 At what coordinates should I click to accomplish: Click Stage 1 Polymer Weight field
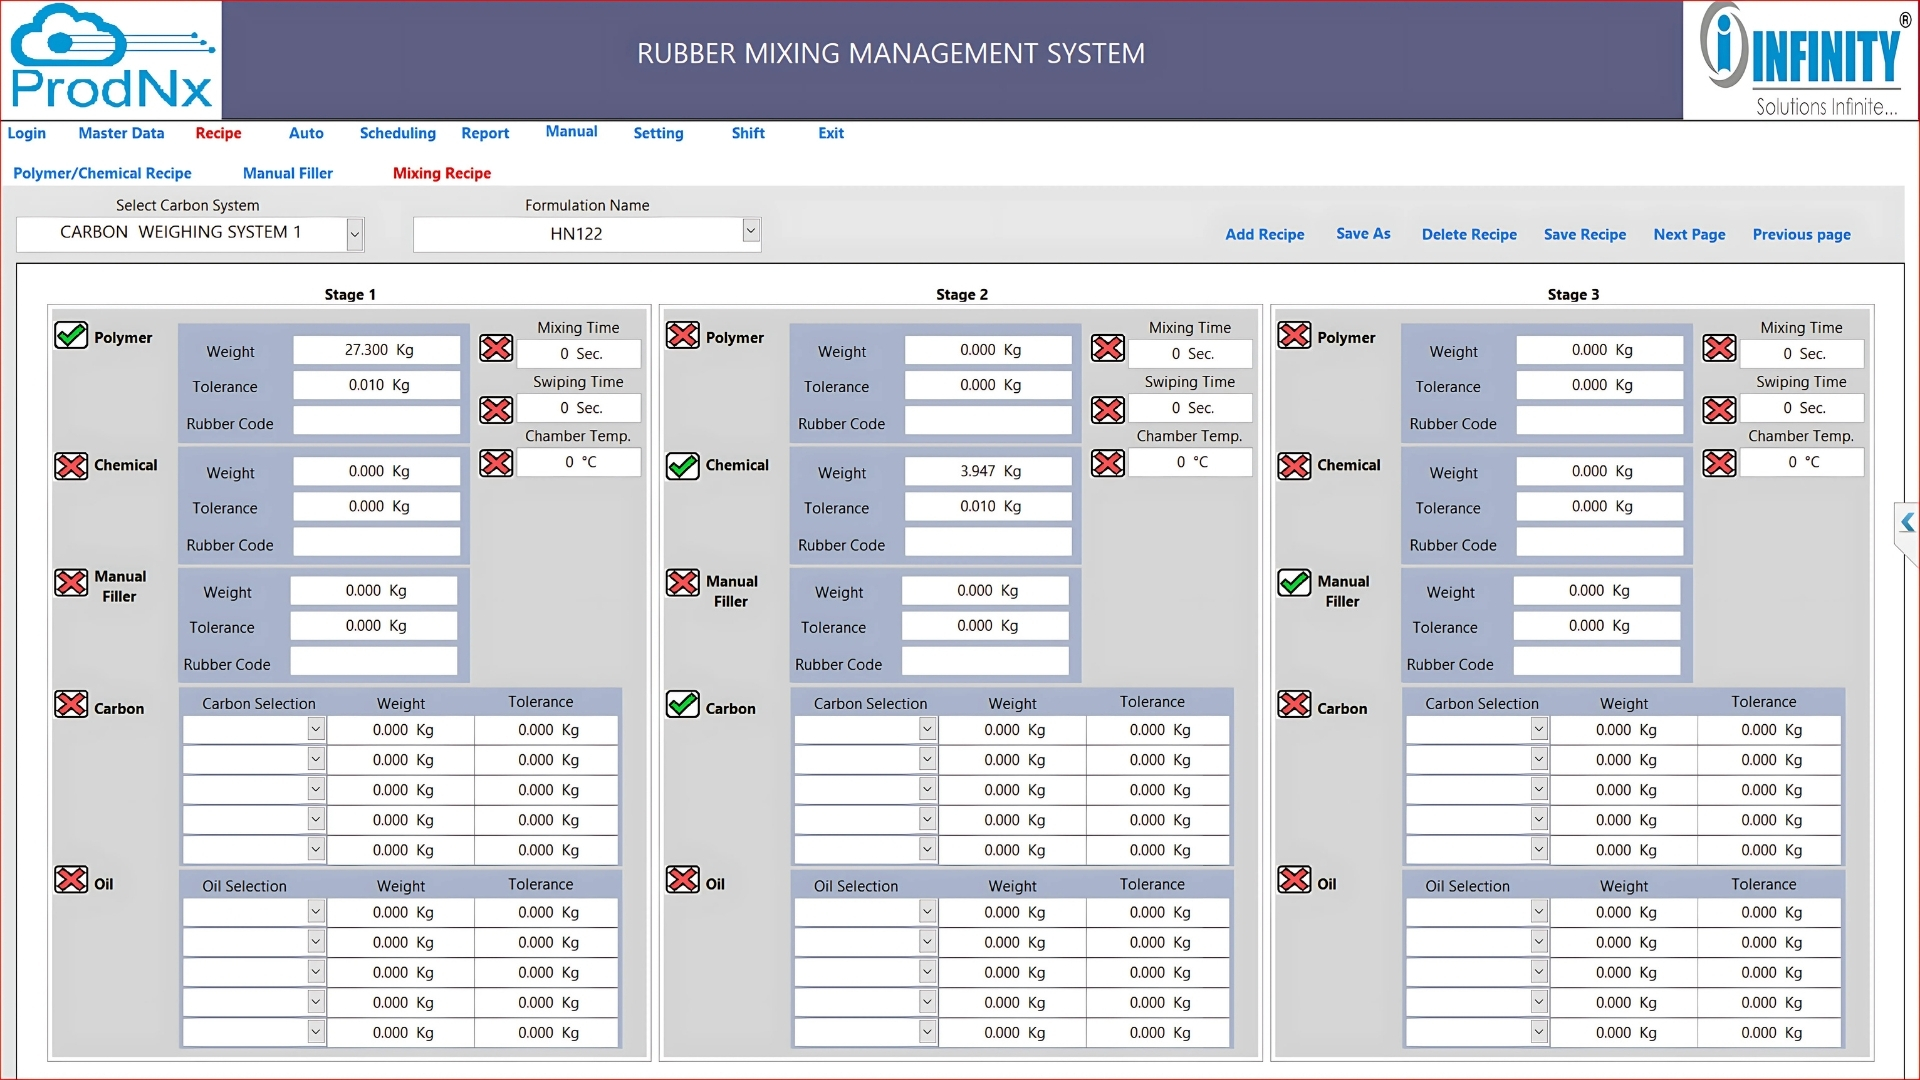pyautogui.click(x=377, y=350)
